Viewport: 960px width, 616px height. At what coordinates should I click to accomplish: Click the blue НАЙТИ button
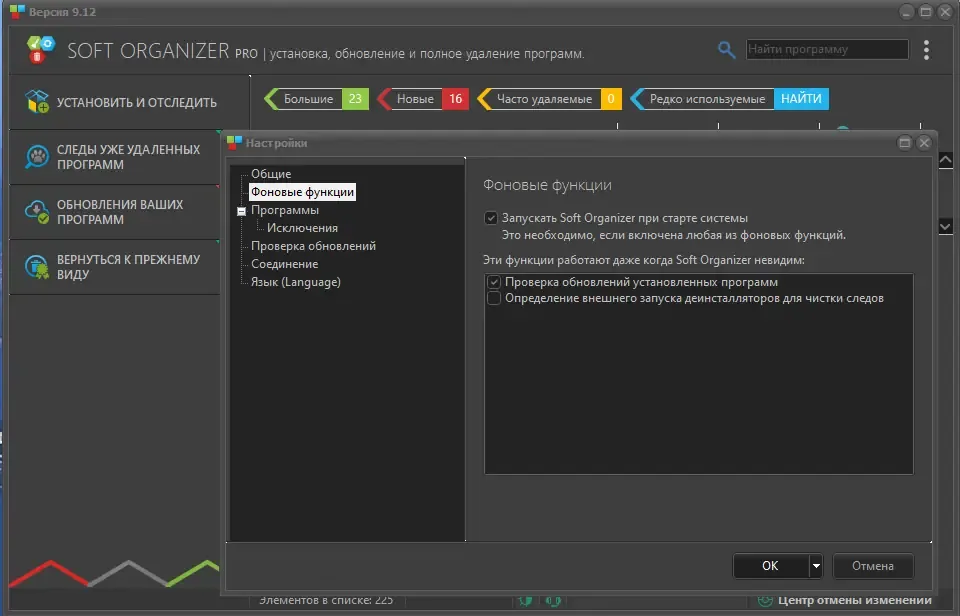[x=801, y=99]
